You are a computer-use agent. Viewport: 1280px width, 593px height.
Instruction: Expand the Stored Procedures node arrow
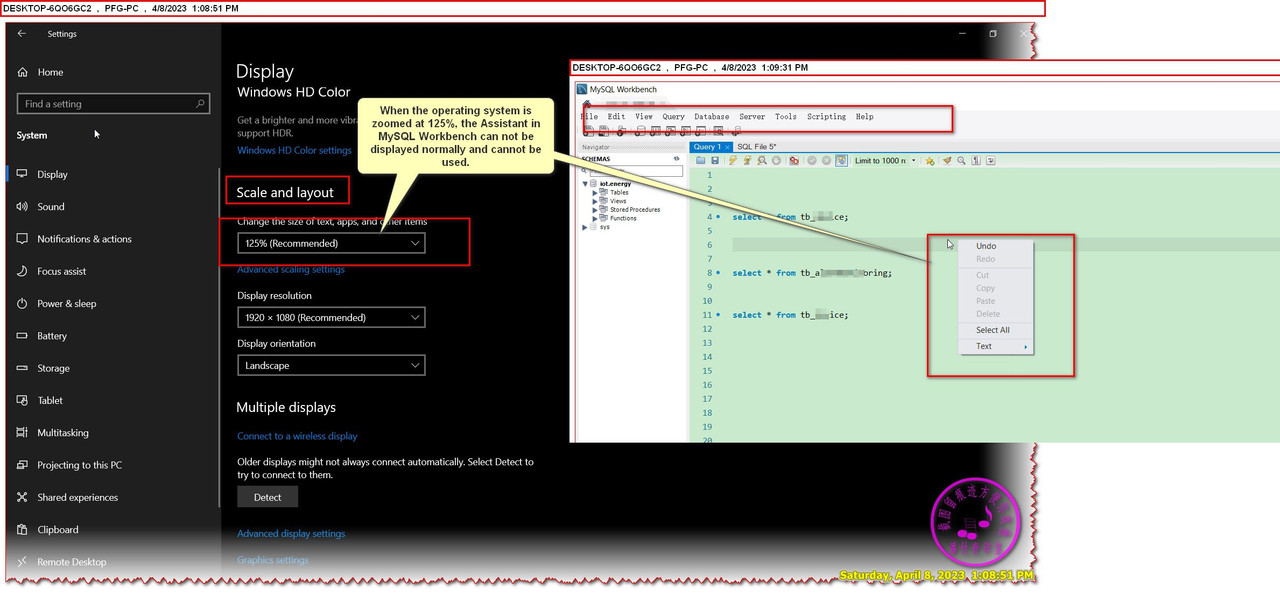click(595, 210)
